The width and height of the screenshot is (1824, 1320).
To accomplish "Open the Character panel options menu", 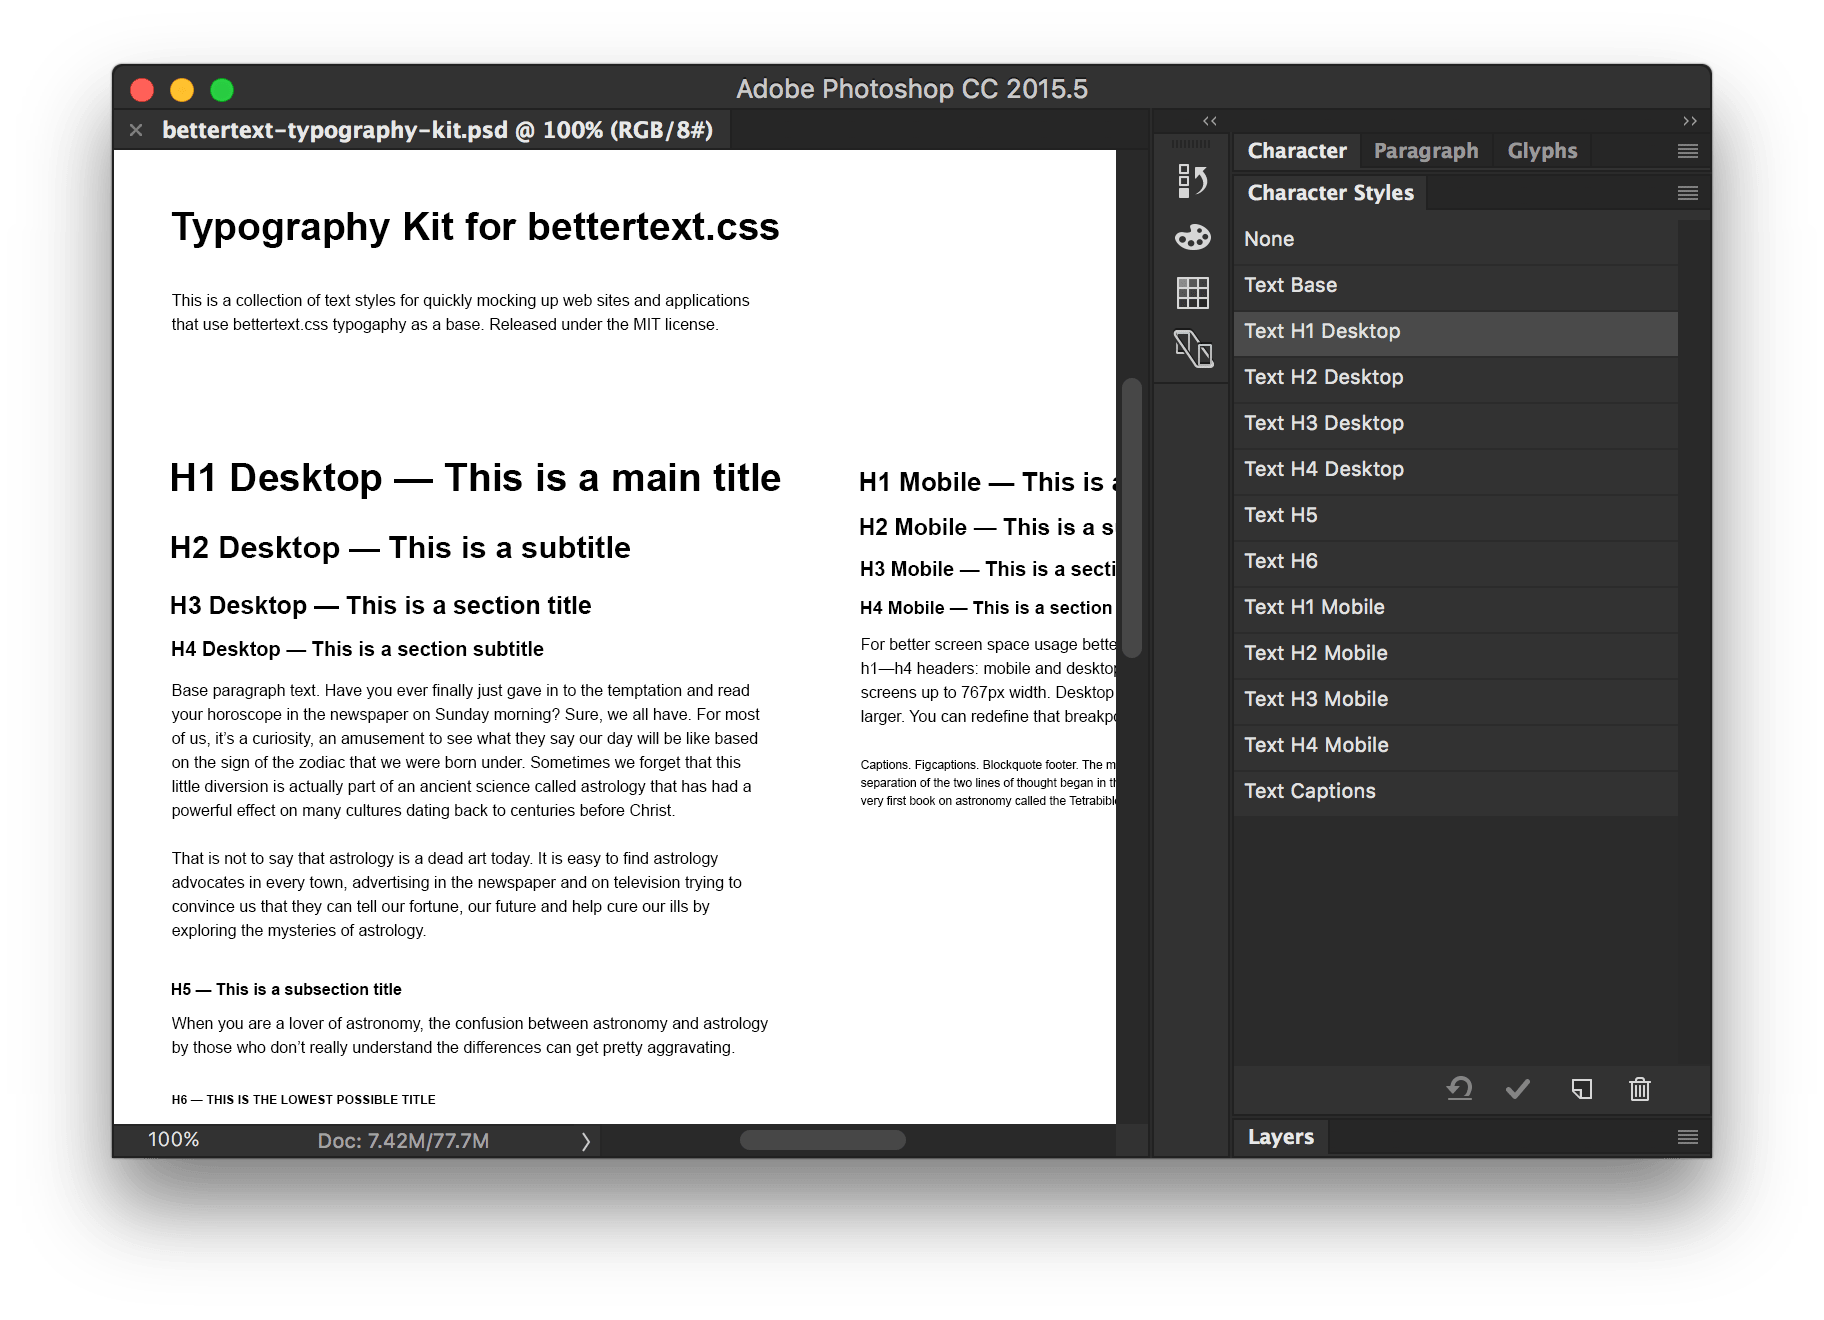I will pos(1688,151).
